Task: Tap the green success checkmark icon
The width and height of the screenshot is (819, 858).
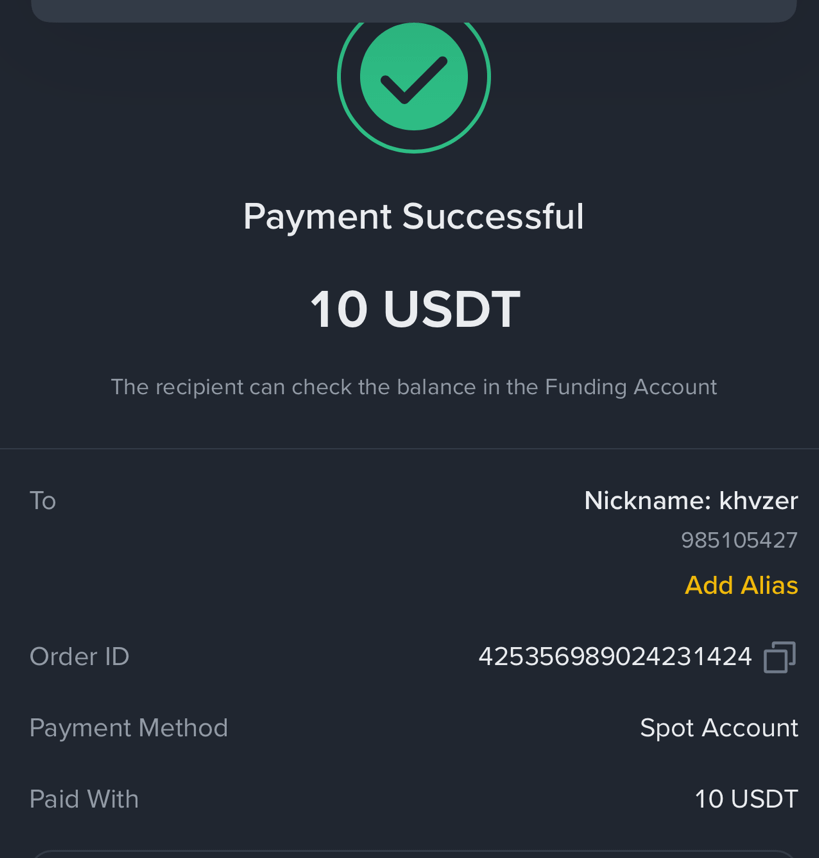Action: pyautogui.click(x=414, y=77)
